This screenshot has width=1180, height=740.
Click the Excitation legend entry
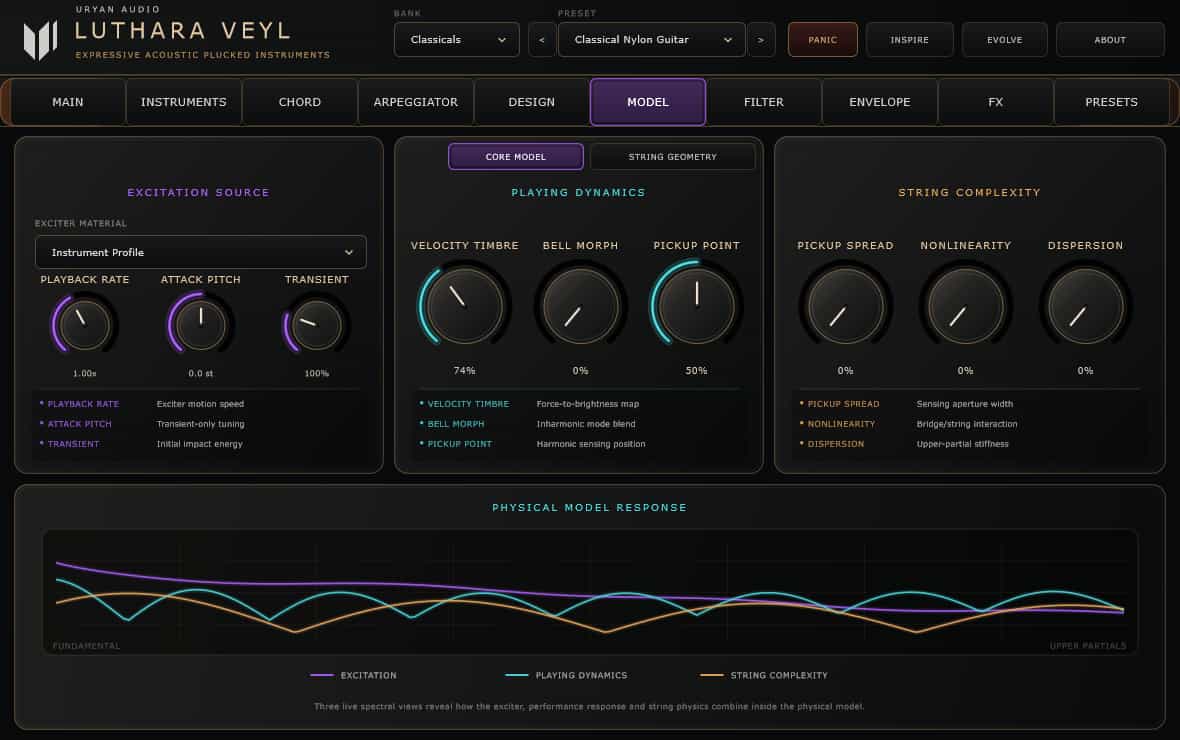coord(354,675)
